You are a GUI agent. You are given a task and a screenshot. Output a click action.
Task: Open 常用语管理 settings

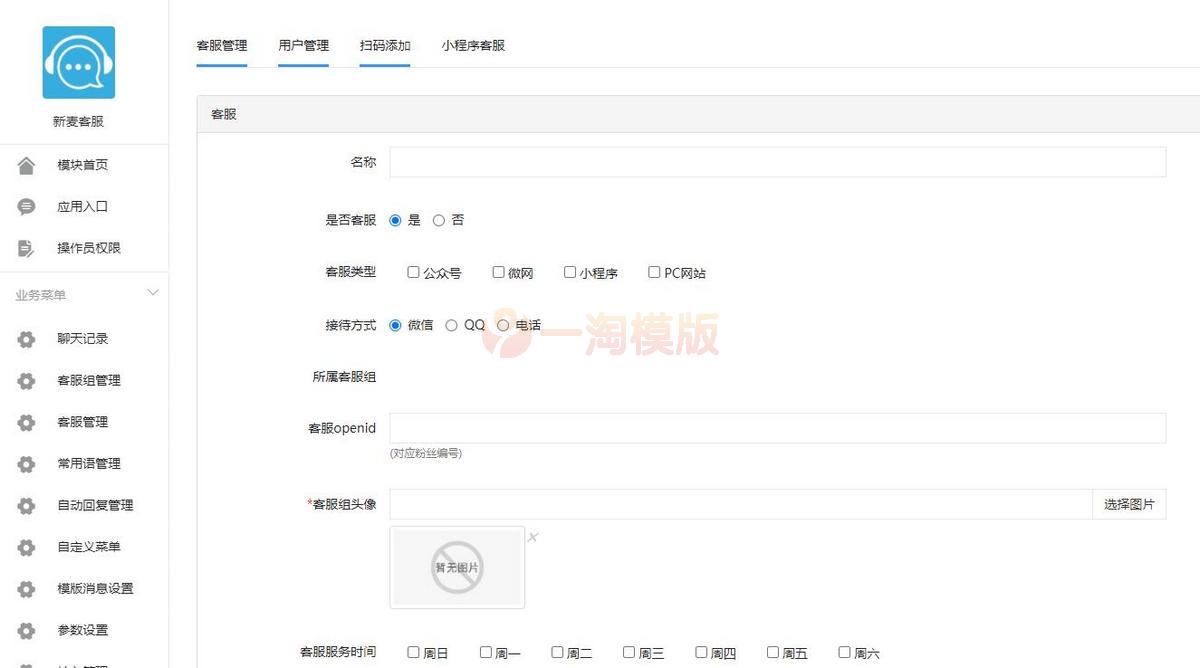point(88,463)
